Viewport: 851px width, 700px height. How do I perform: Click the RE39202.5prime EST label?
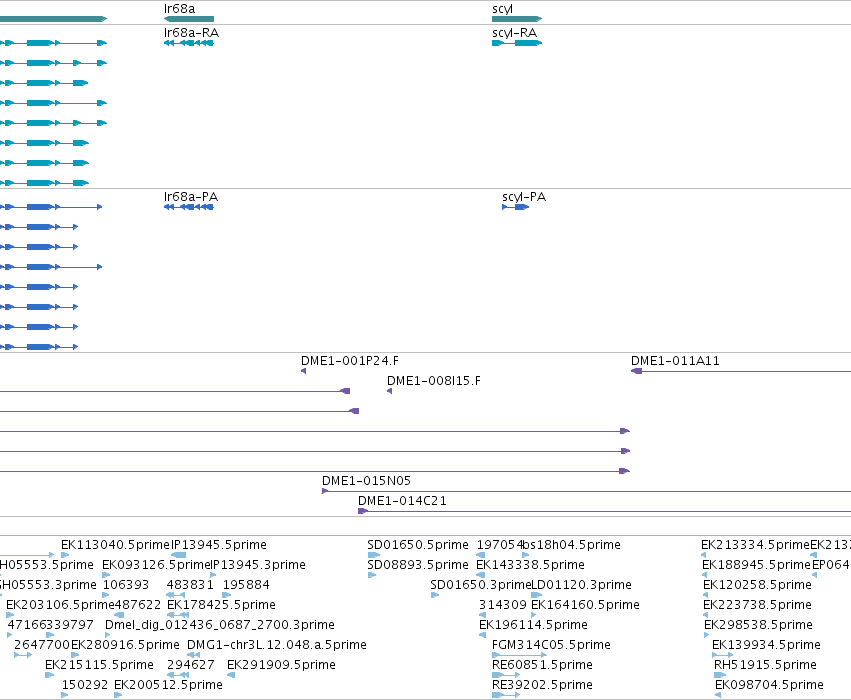coord(542,685)
